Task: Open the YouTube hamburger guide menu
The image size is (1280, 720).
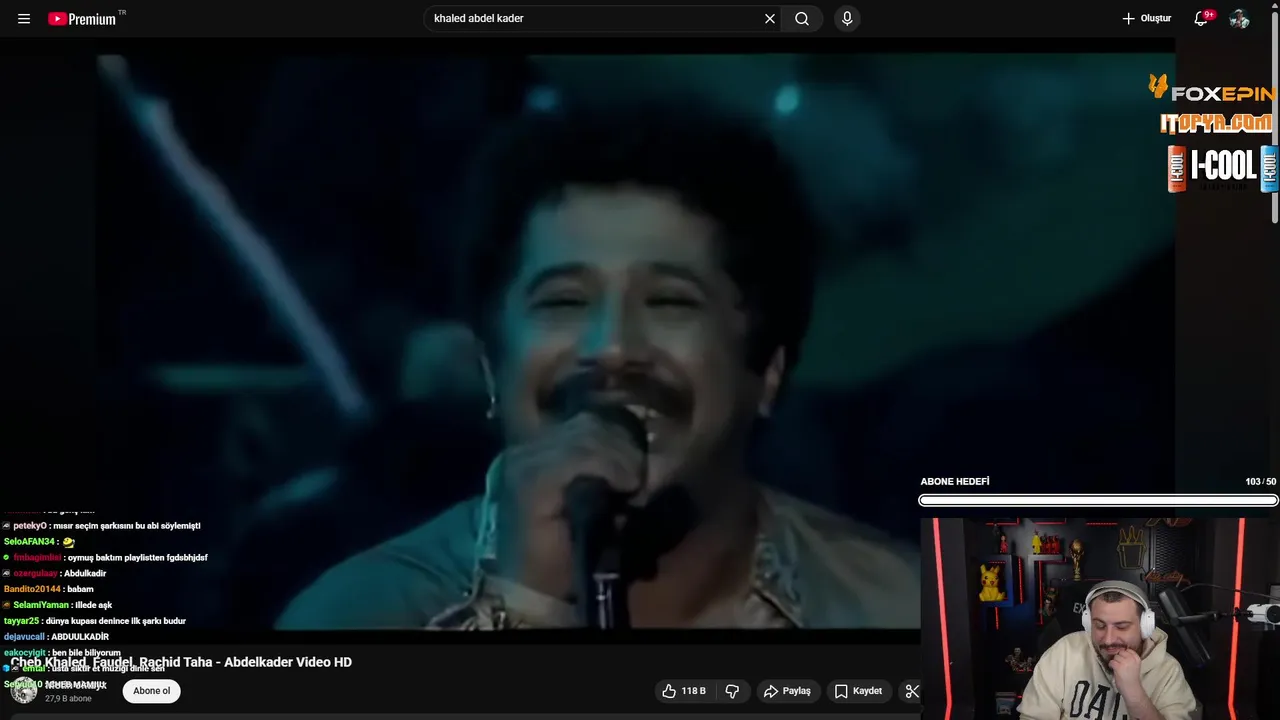Action: tap(24, 19)
